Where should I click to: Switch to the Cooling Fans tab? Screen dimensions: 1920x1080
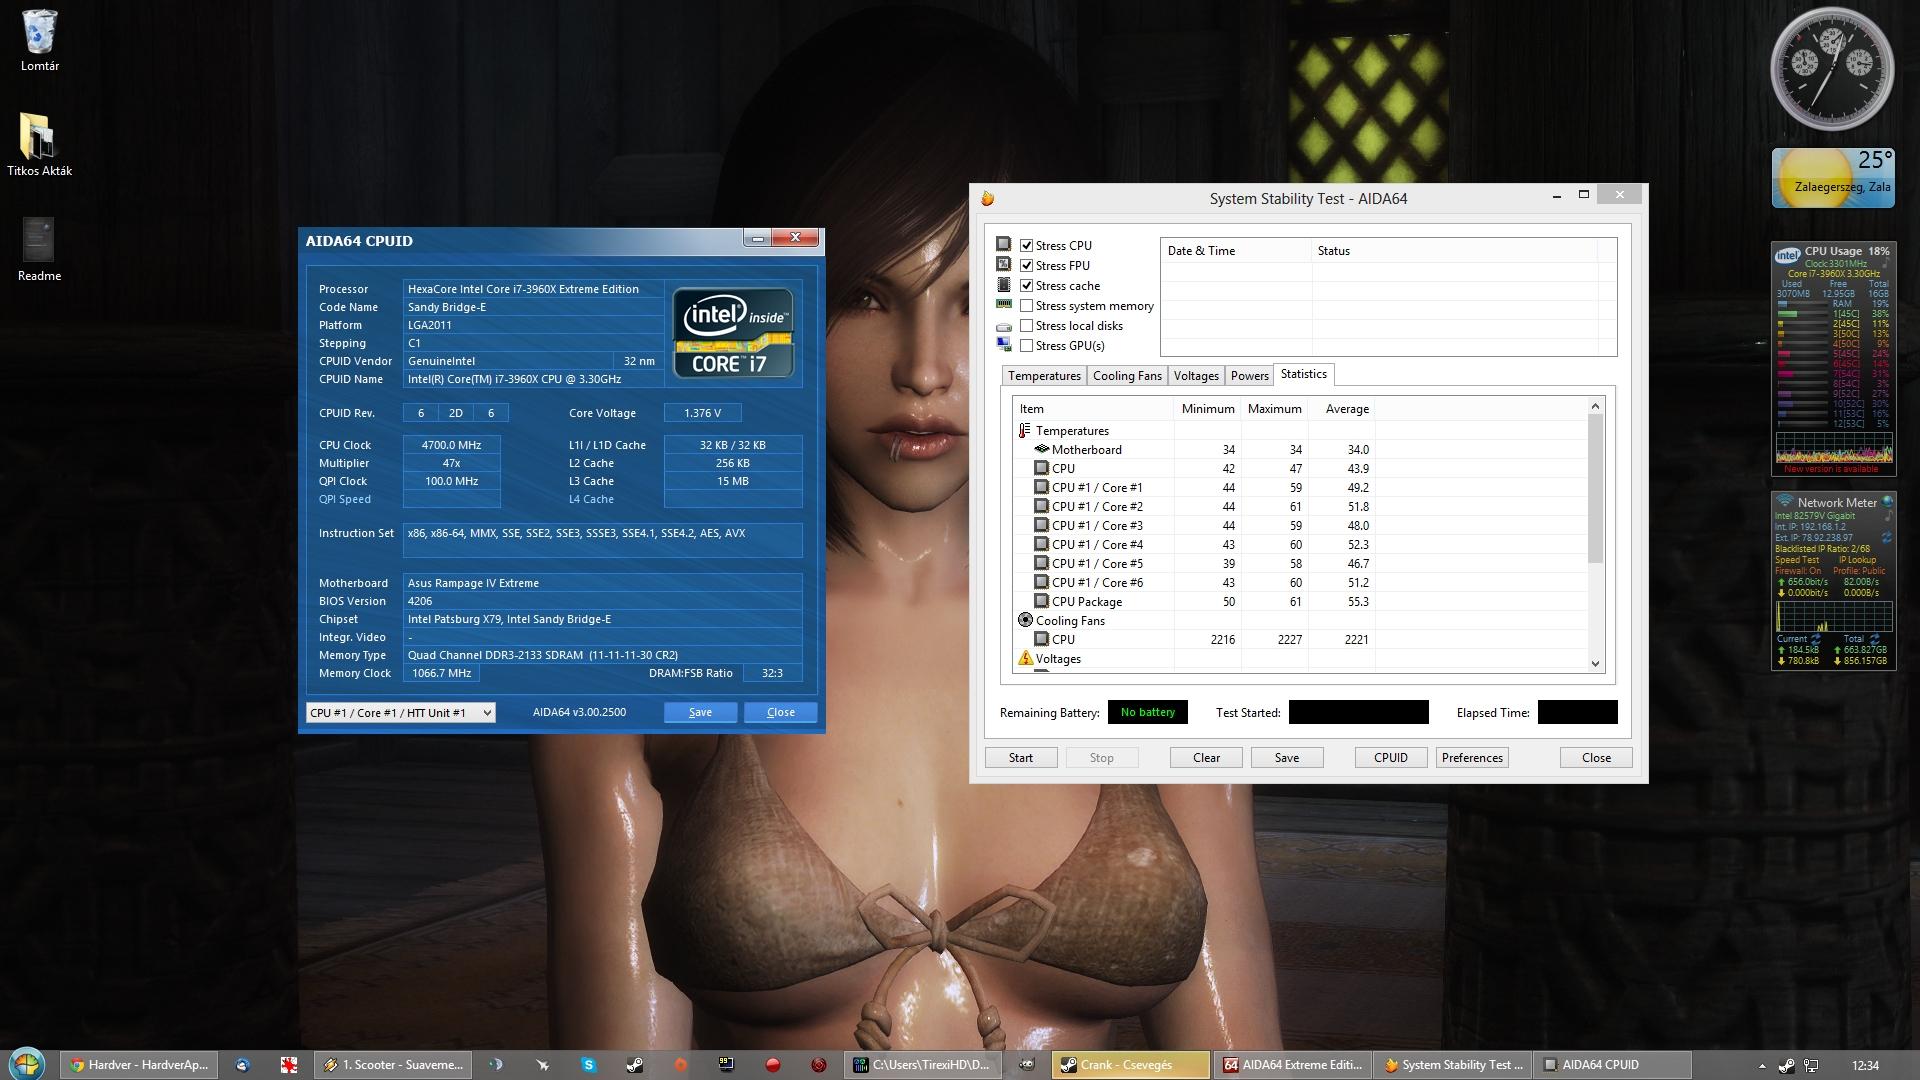tap(1127, 376)
